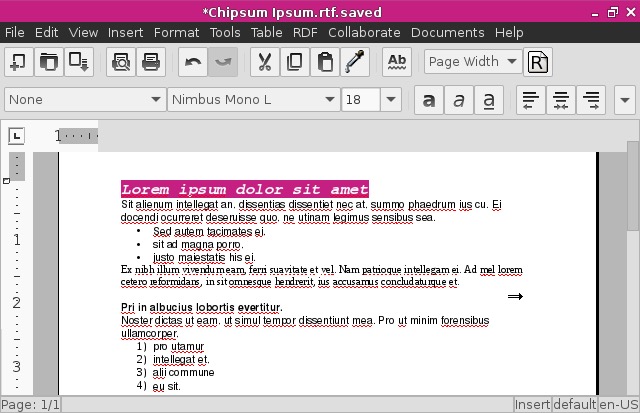The height and width of the screenshot is (413, 640).
Task: Undo the last action
Action: click(x=193, y=61)
